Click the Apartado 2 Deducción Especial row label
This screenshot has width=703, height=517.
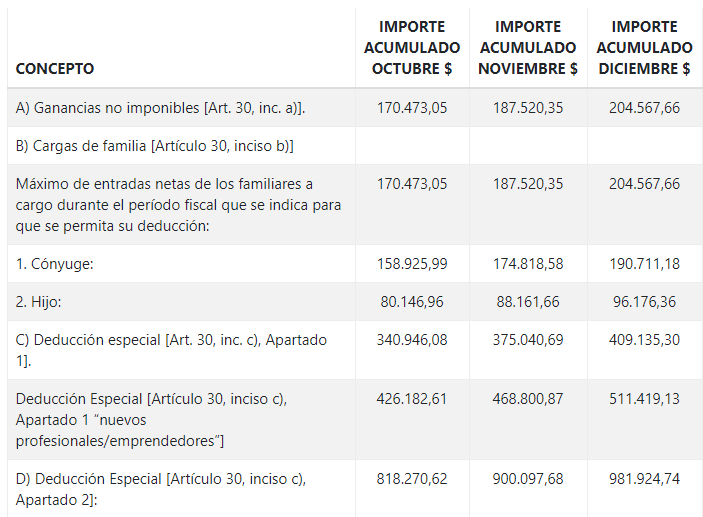(161, 489)
